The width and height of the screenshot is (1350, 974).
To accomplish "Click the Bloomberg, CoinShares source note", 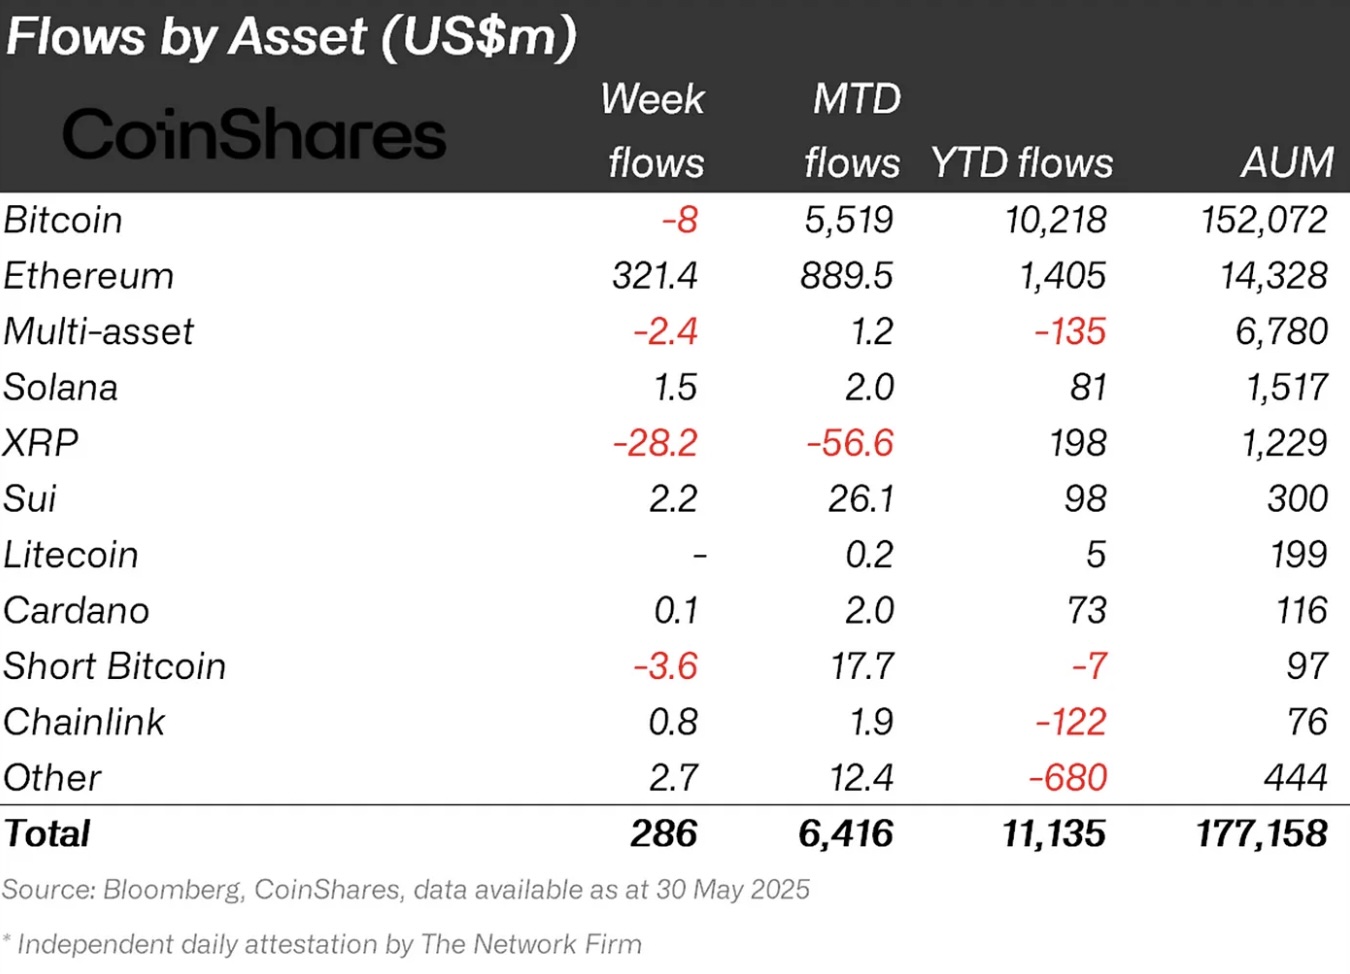I will coord(405,890).
